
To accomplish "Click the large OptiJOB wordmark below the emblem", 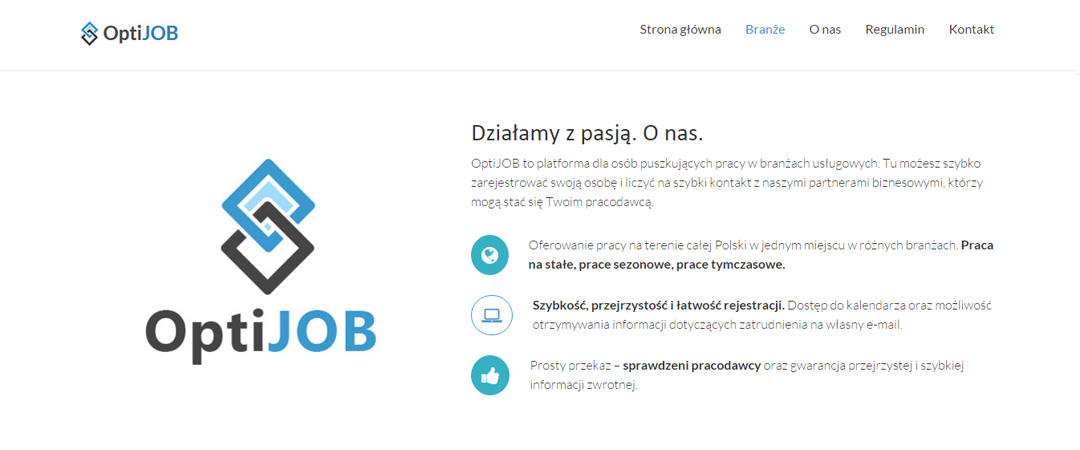I will click(260, 330).
